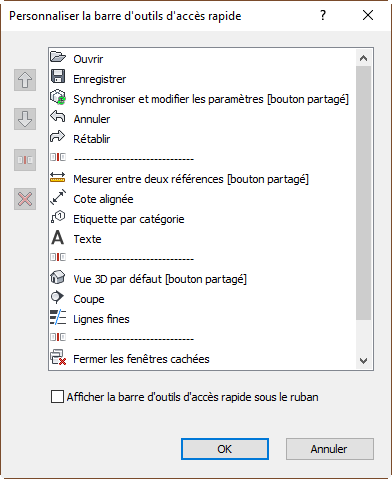Click the Synchroniser et modifier les paramètres icon
Screen dimensions: 392x479
pos(58,97)
